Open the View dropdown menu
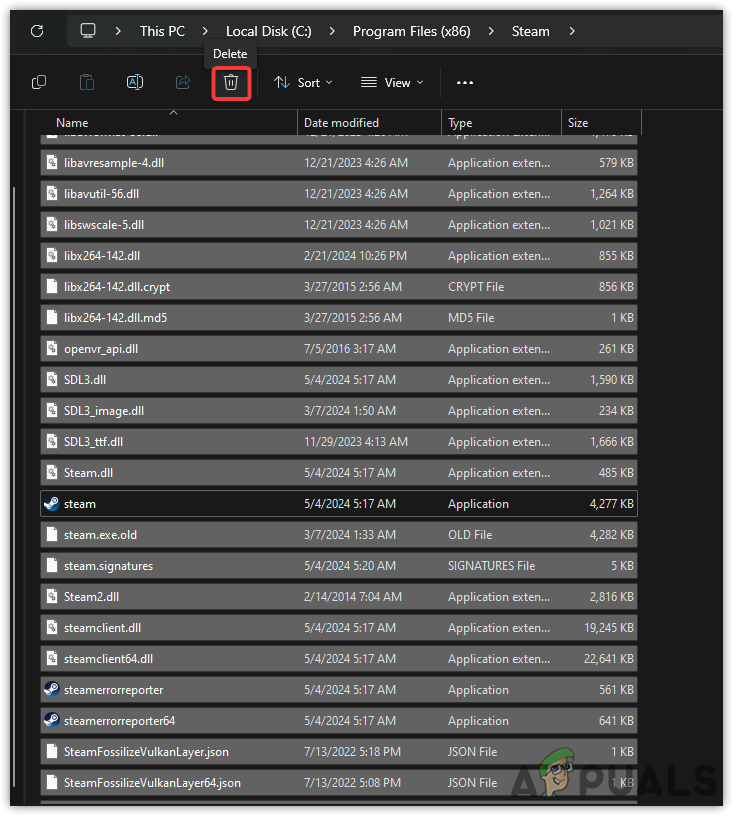The width and height of the screenshot is (733, 816). 392,82
